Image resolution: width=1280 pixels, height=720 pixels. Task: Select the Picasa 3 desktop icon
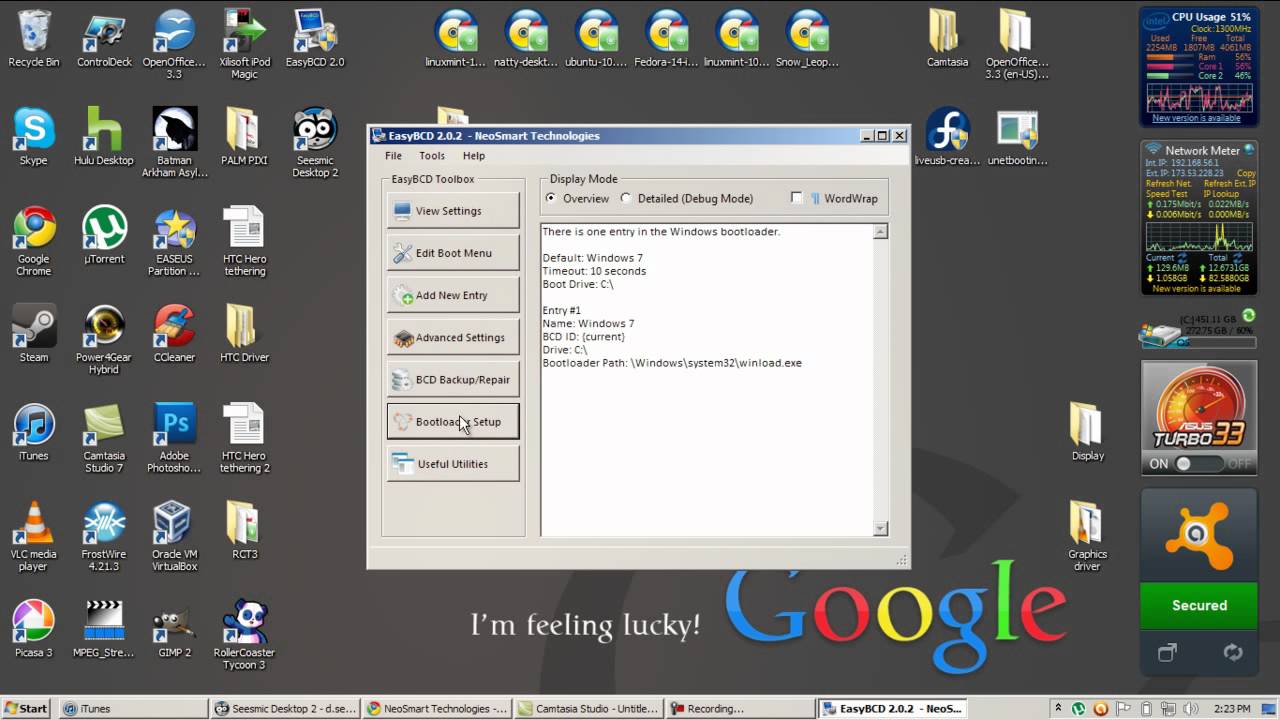34,627
